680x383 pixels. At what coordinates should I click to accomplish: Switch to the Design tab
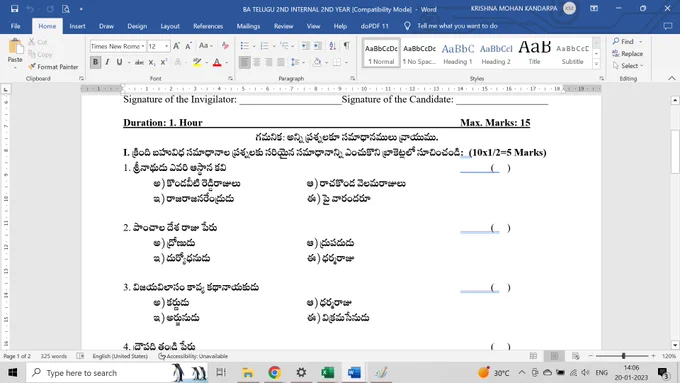point(137,26)
